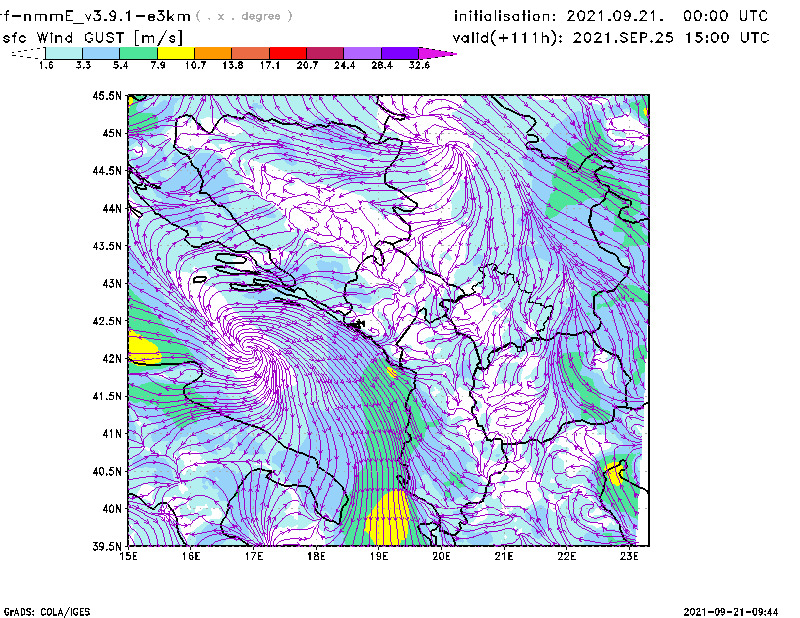This screenshot has width=800, height=618.
Task: Click the streamline vortex center near 17E 42N
Action: 251,348
